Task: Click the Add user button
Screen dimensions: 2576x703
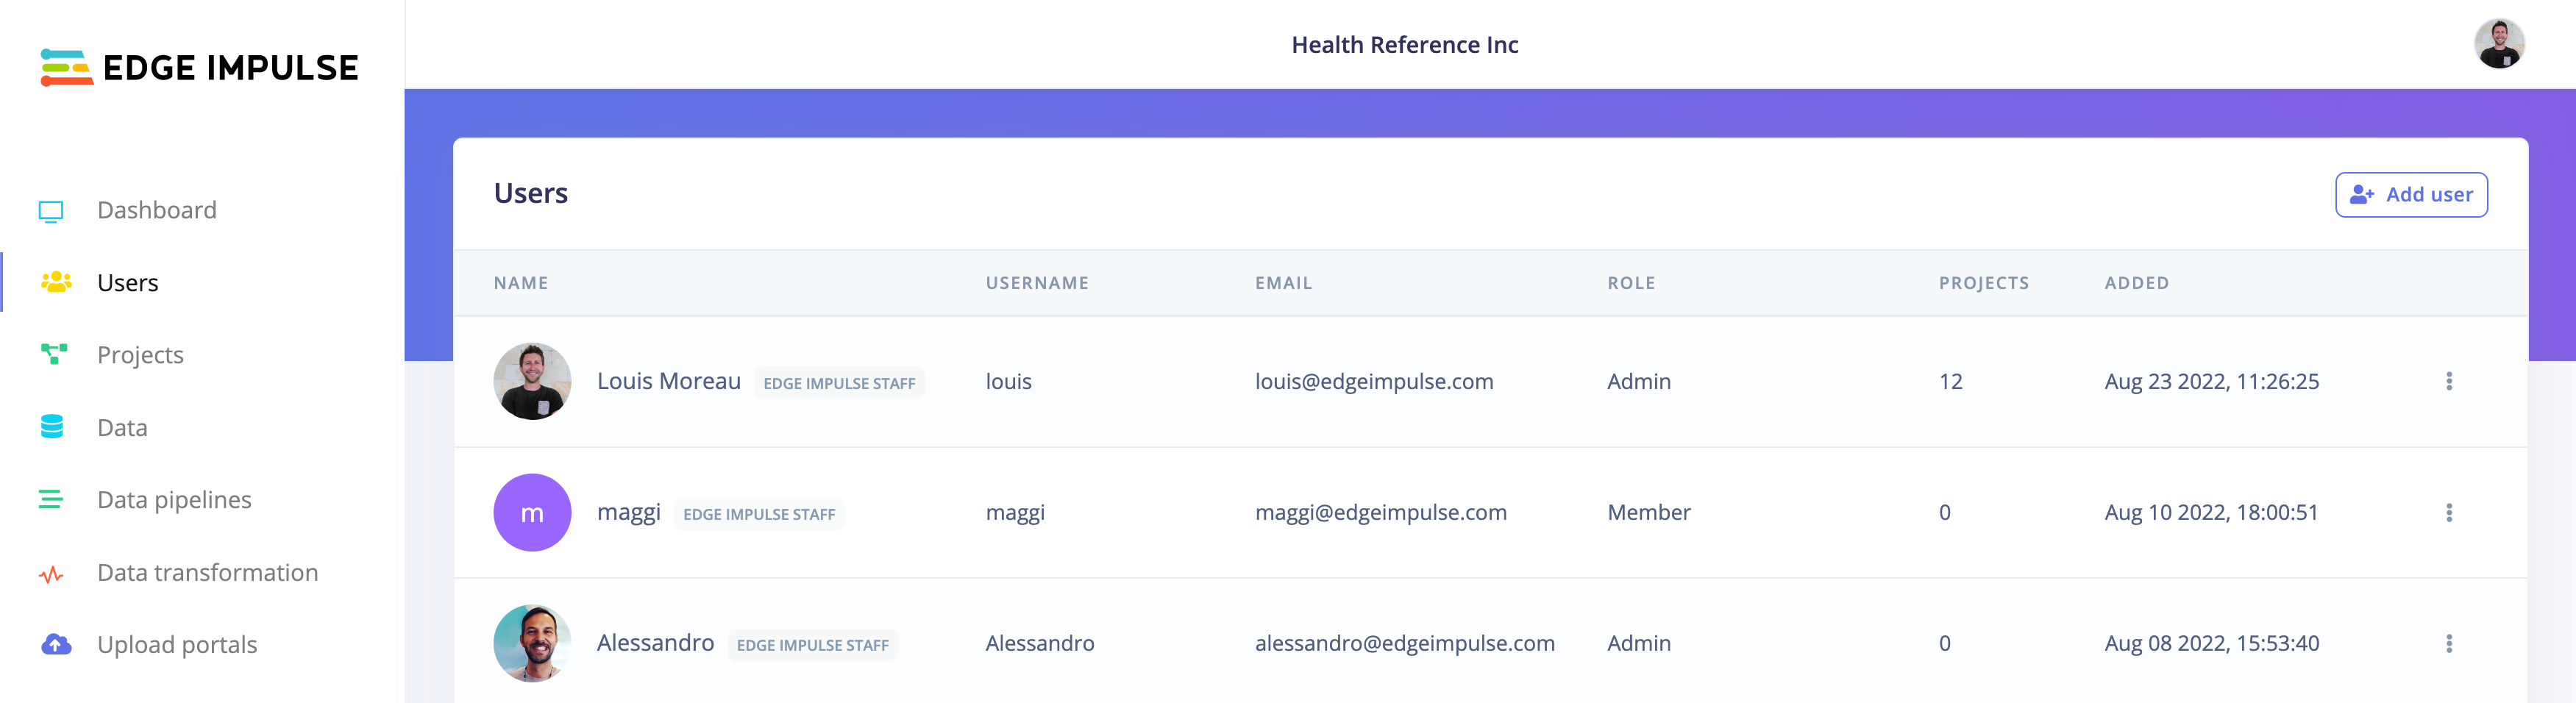Action: [2411, 194]
